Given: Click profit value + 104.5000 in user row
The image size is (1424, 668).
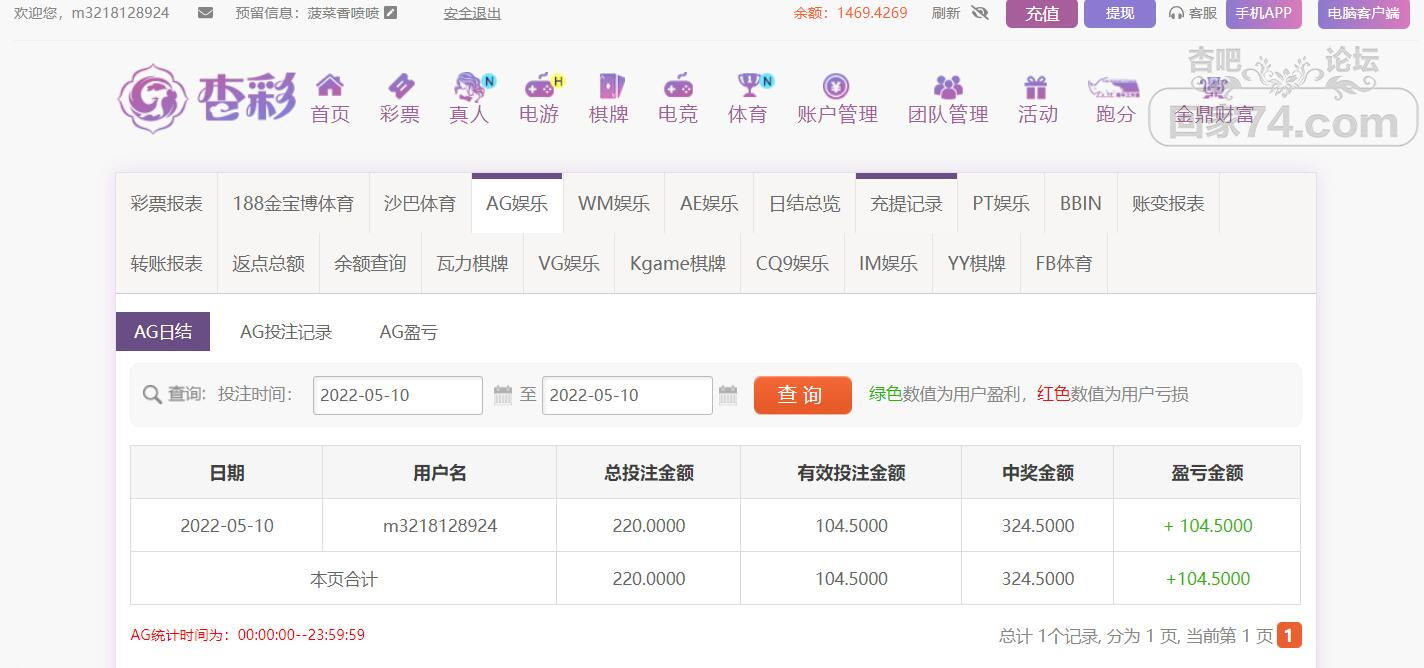Looking at the screenshot, I should pyautogui.click(x=1208, y=526).
